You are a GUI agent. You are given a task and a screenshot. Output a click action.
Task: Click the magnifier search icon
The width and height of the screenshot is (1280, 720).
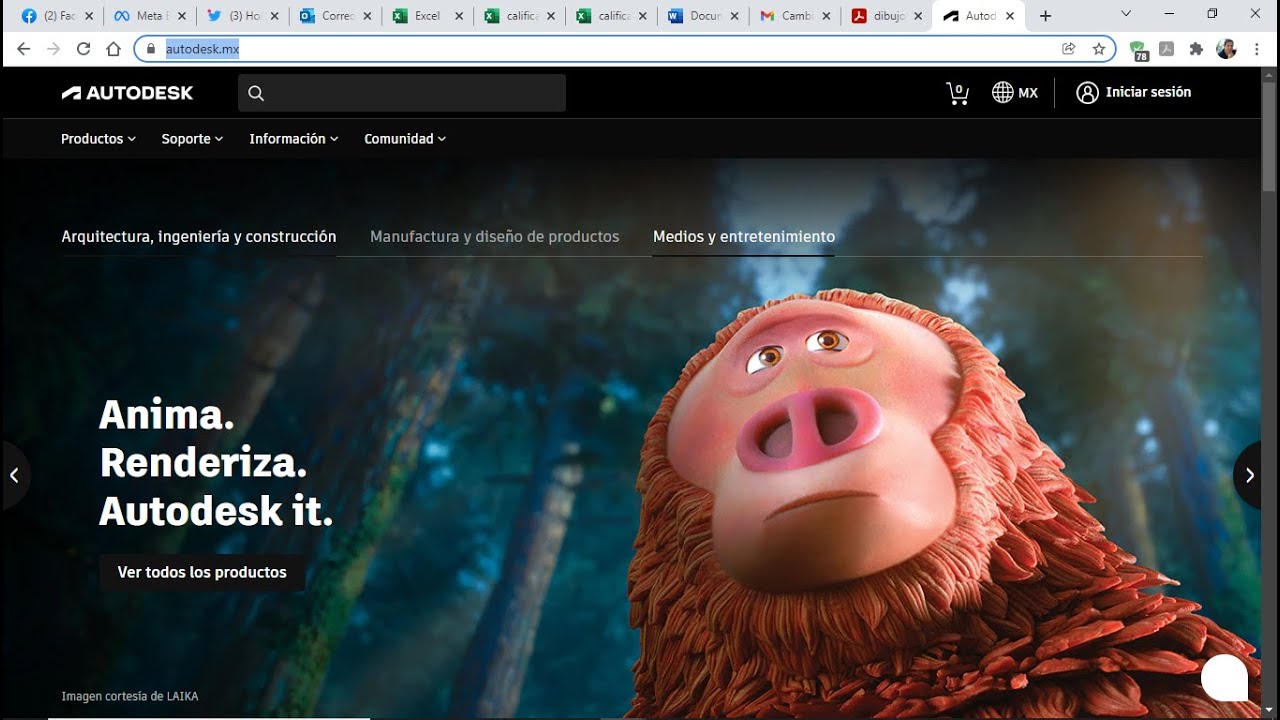[x=256, y=93]
